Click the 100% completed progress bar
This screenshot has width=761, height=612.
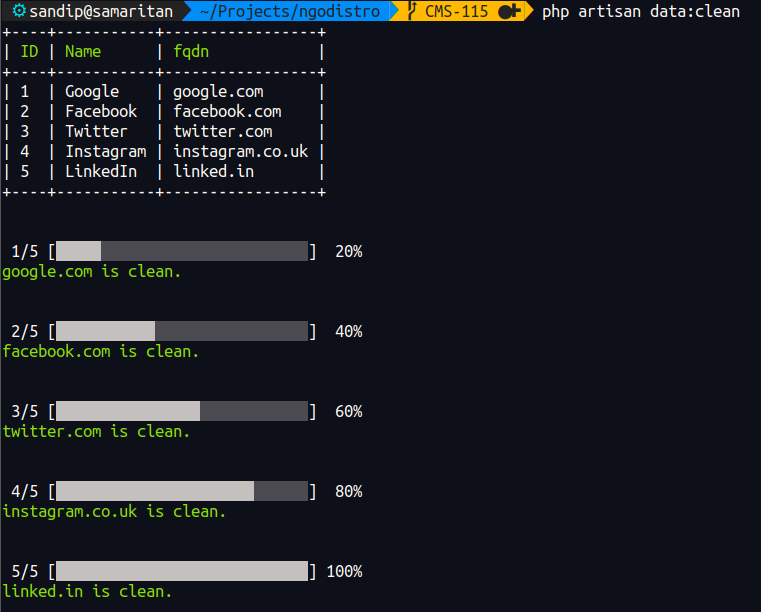182,571
